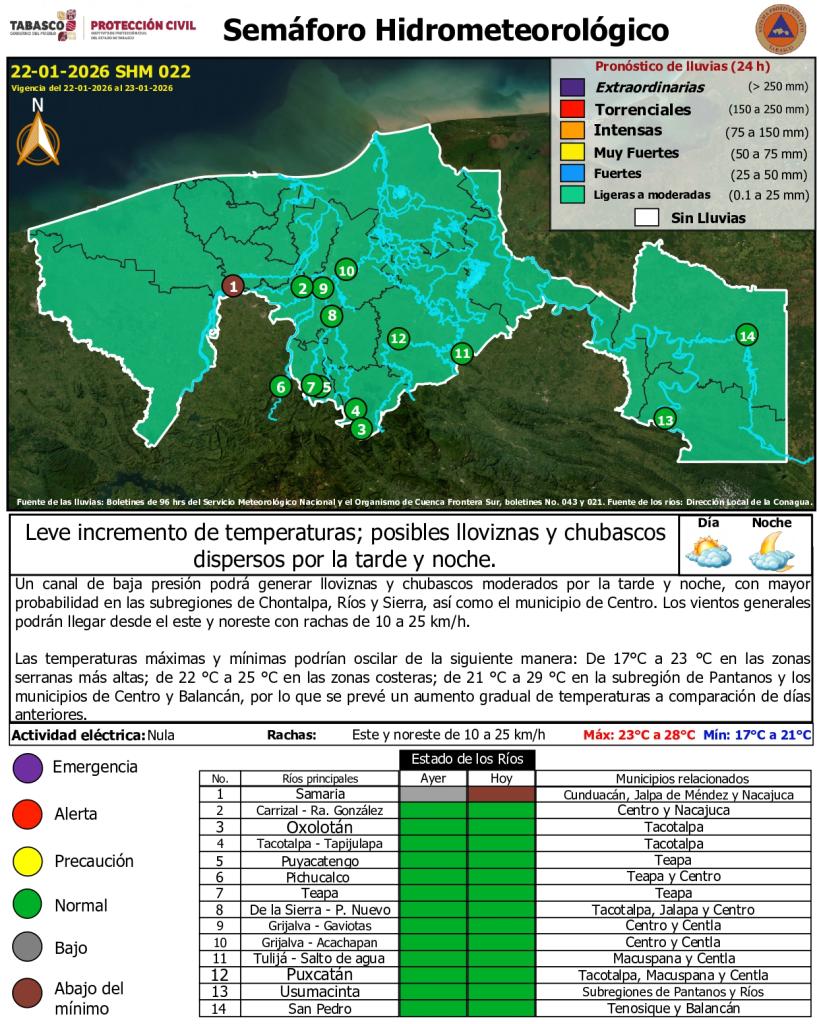This screenshot has height=1024, width=819.
Task: Click the Hoy column header
Action: [x=501, y=779]
